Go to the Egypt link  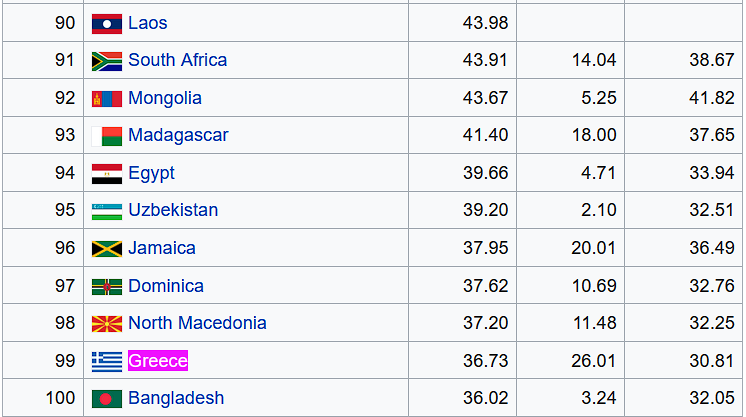tap(151, 173)
